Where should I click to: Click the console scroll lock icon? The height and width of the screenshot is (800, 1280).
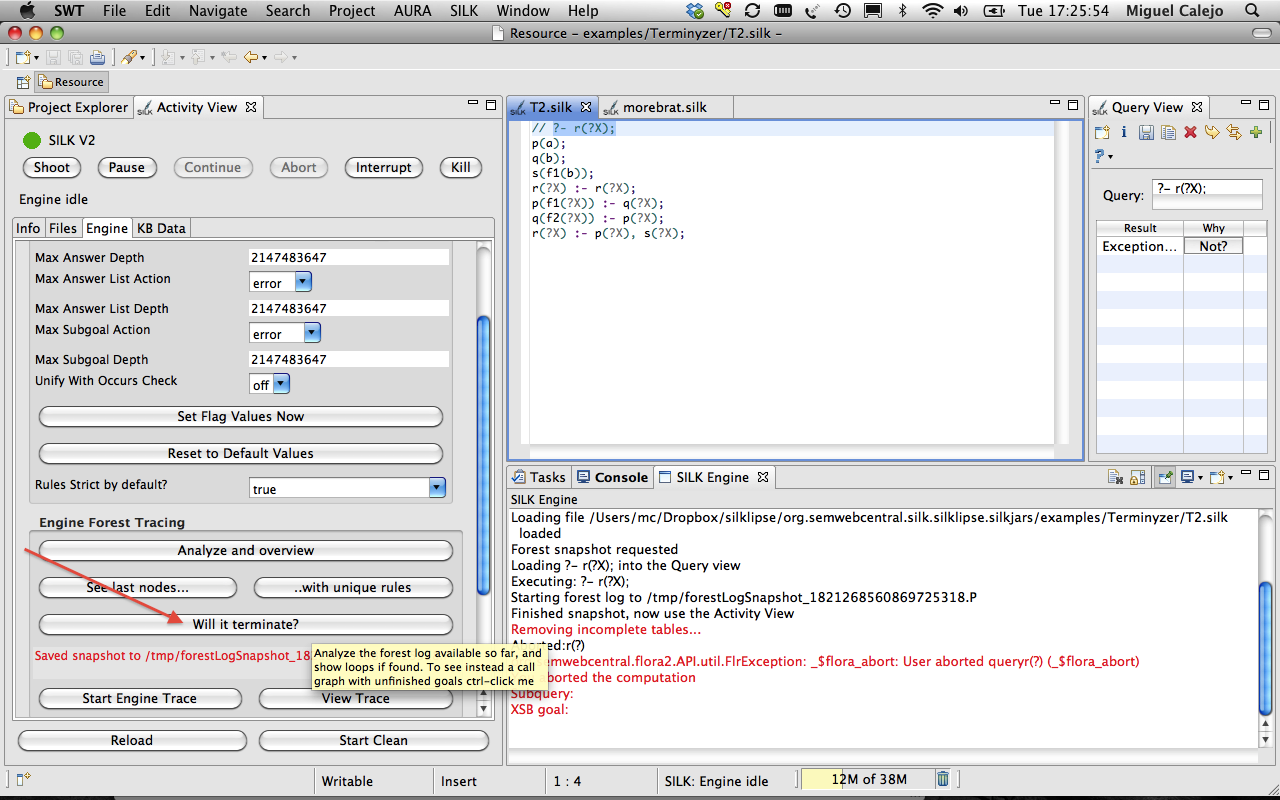(x=1137, y=478)
